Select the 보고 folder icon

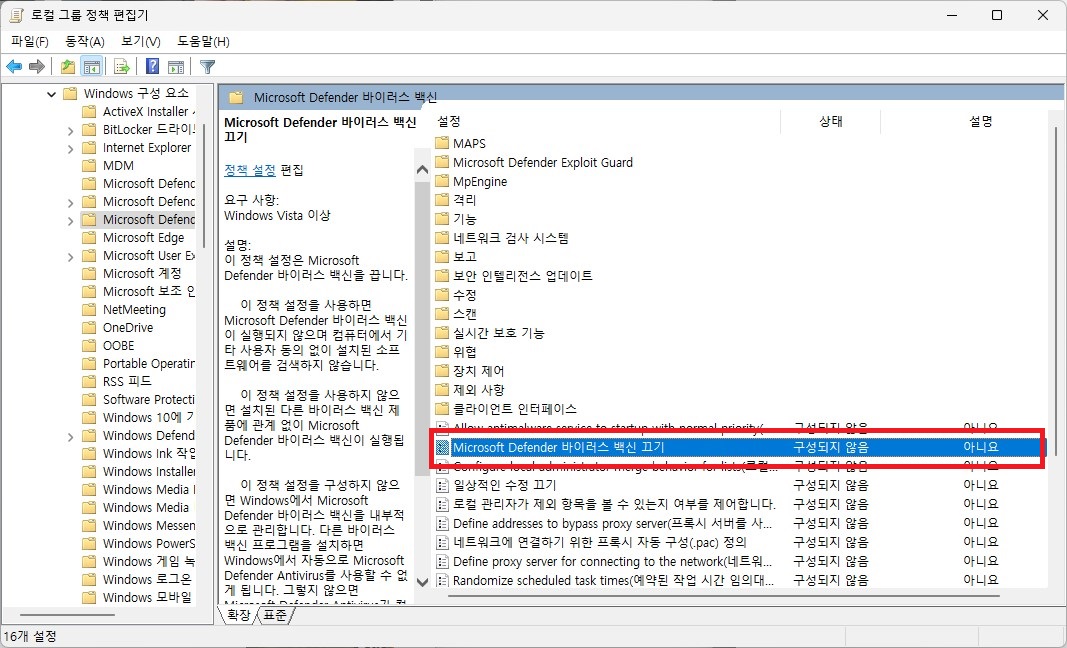point(442,257)
